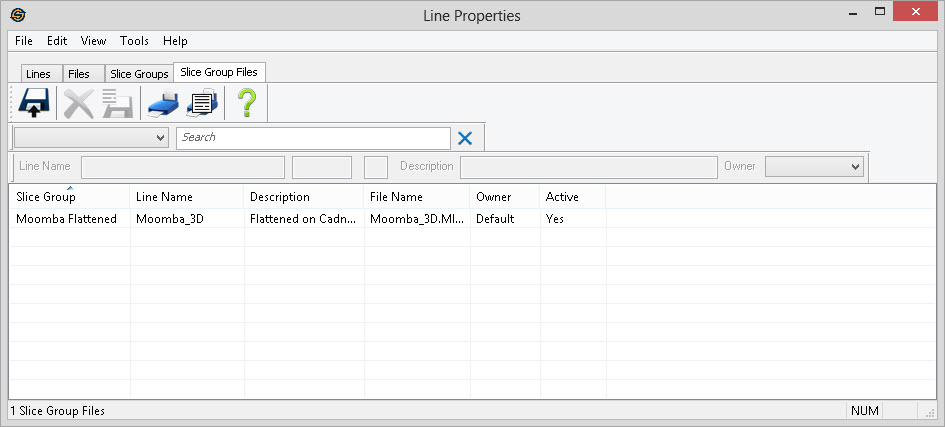Click the print preview icon
The height and width of the screenshot is (427, 945).
(203, 103)
